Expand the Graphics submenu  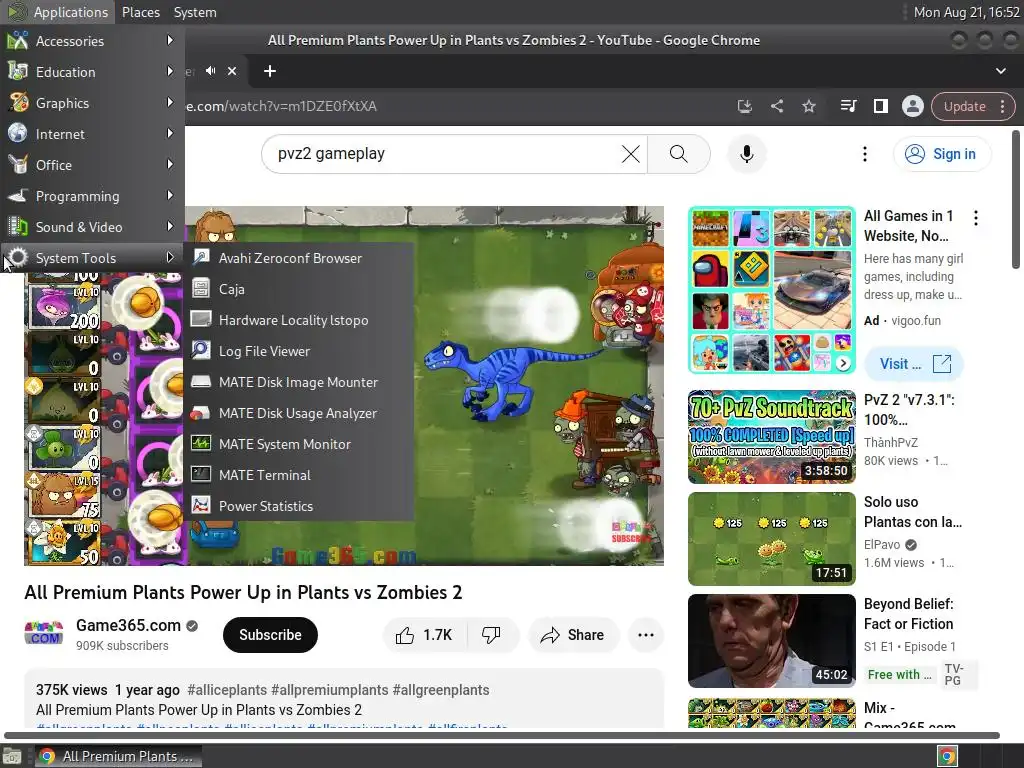point(92,103)
